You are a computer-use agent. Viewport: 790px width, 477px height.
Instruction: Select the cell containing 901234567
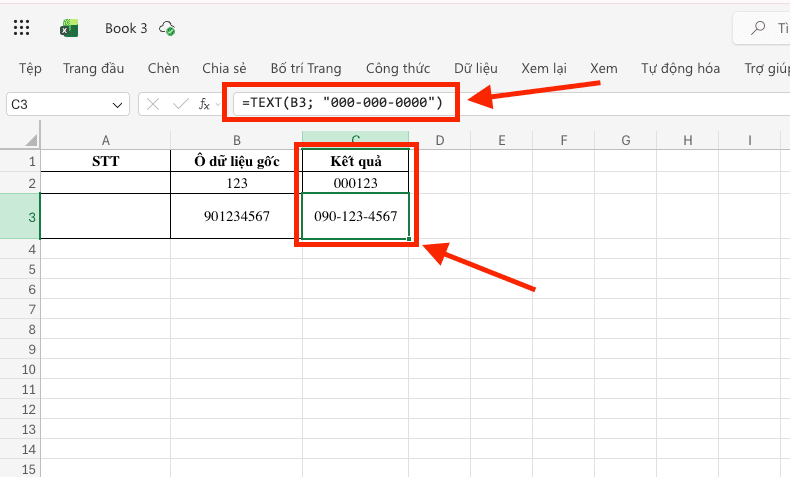coord(236,217)
